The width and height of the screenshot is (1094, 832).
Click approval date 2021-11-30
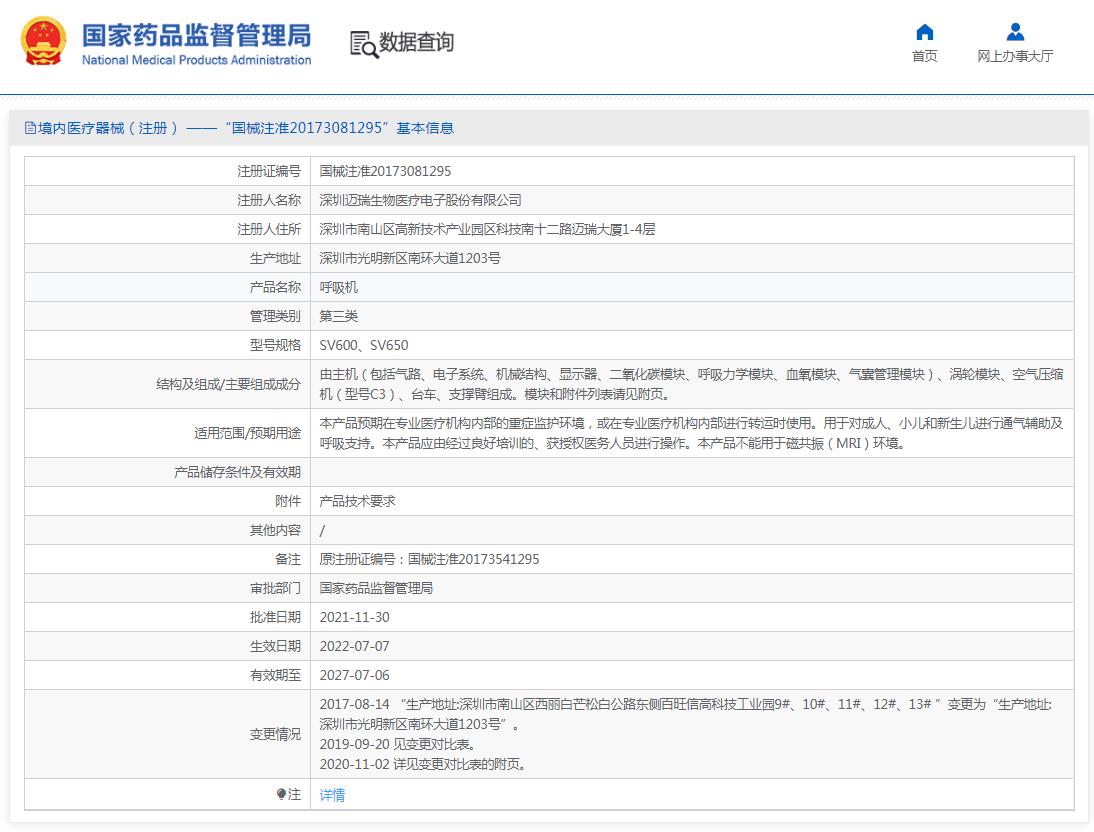(x=354, y=617)
